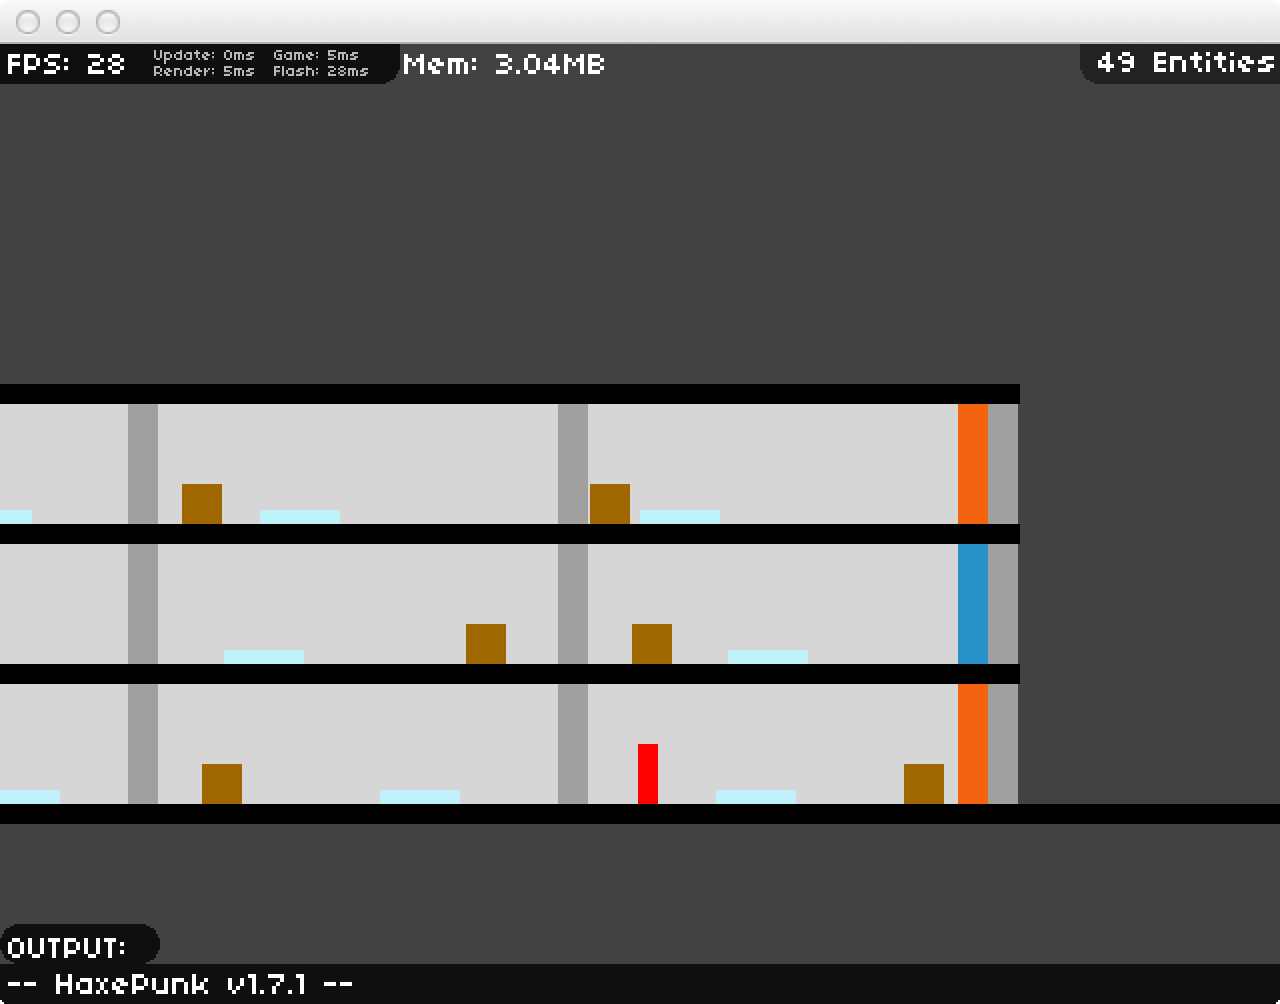Image resolution: width=1280 pixels, height=1004 pixels.
Task: Click the Update: 0ms timing readout
Action: (204, 55)
